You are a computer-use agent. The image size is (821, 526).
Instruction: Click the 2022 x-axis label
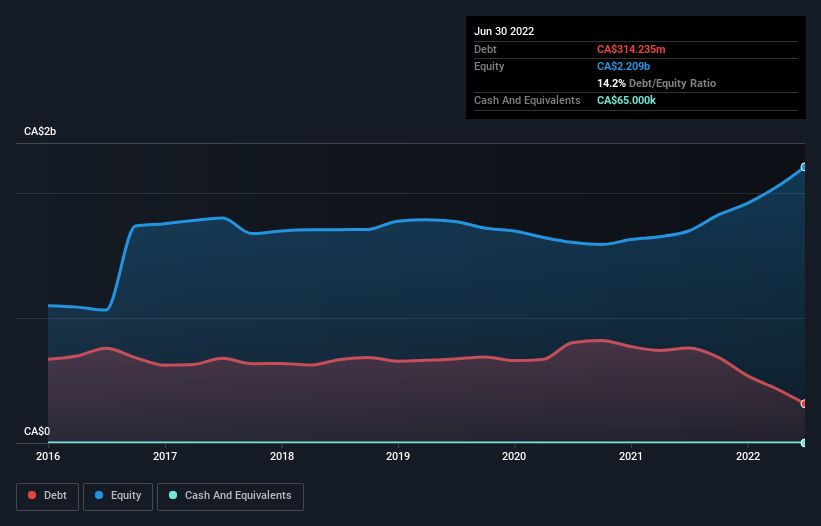pos(748,456)
